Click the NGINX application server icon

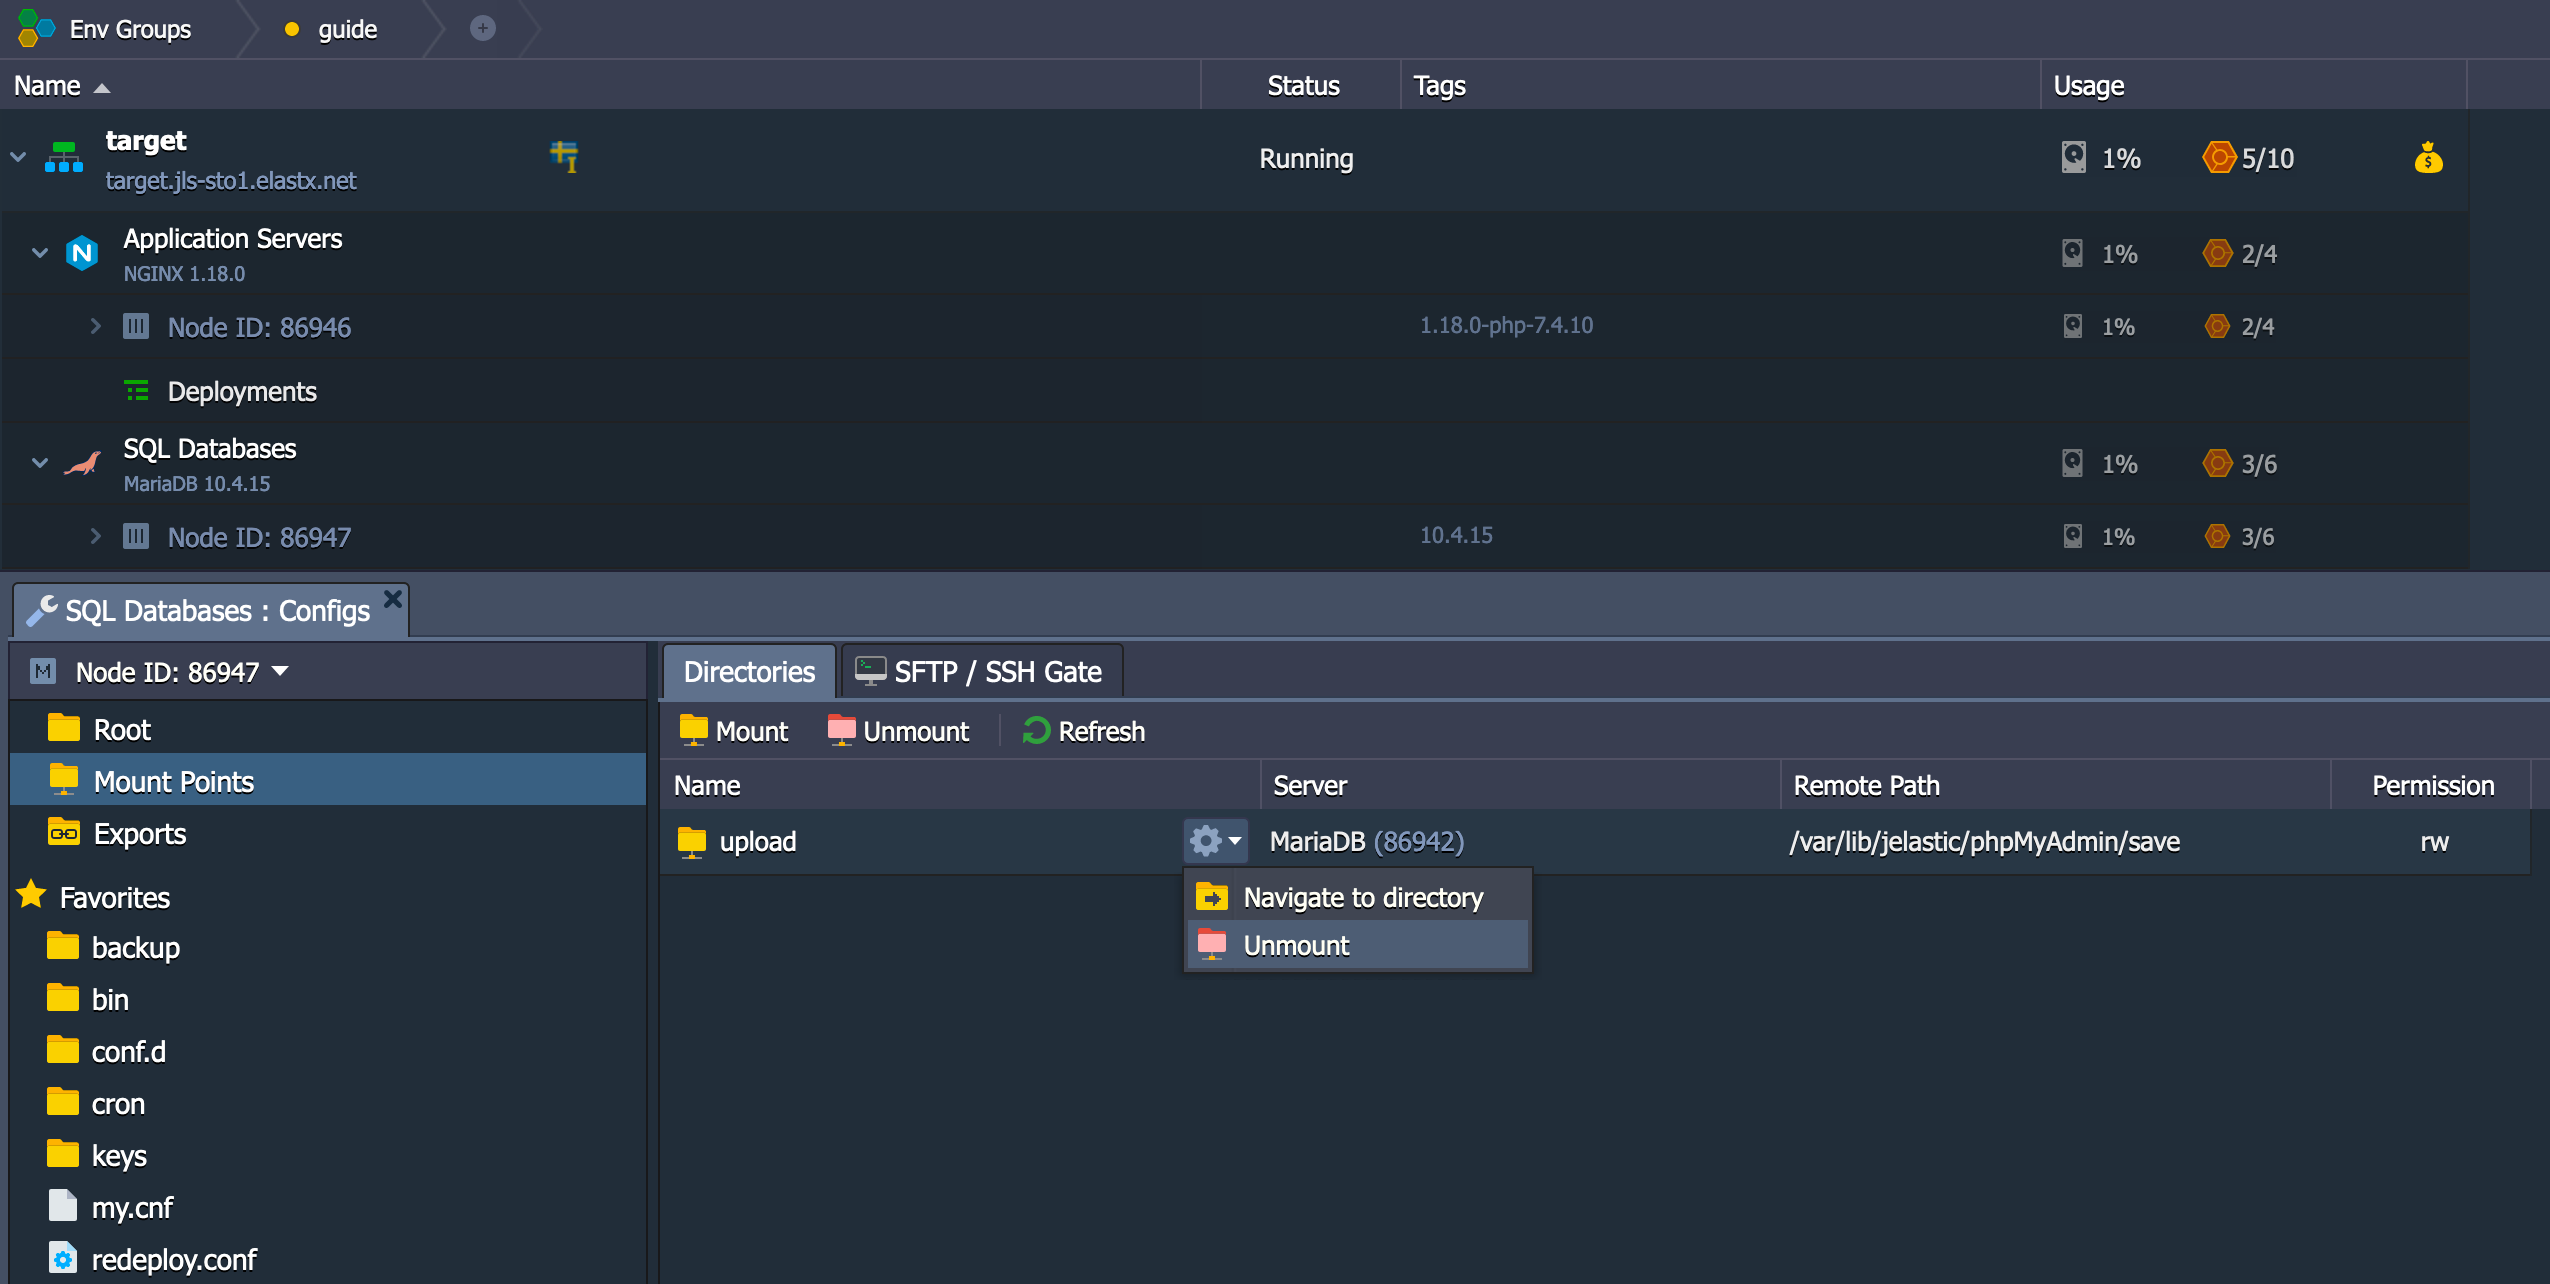82,253
